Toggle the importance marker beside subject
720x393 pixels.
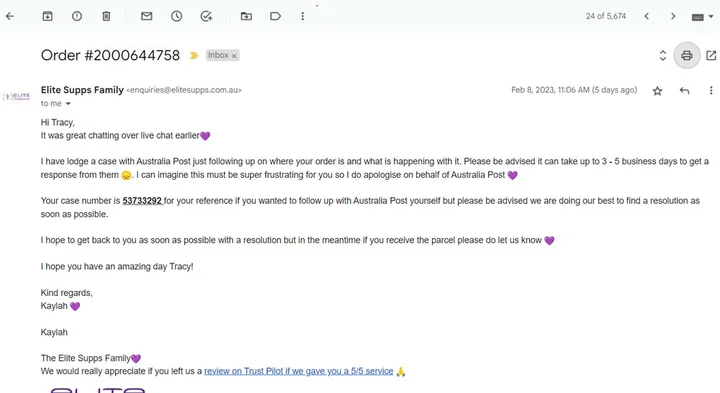click(193, 56)
